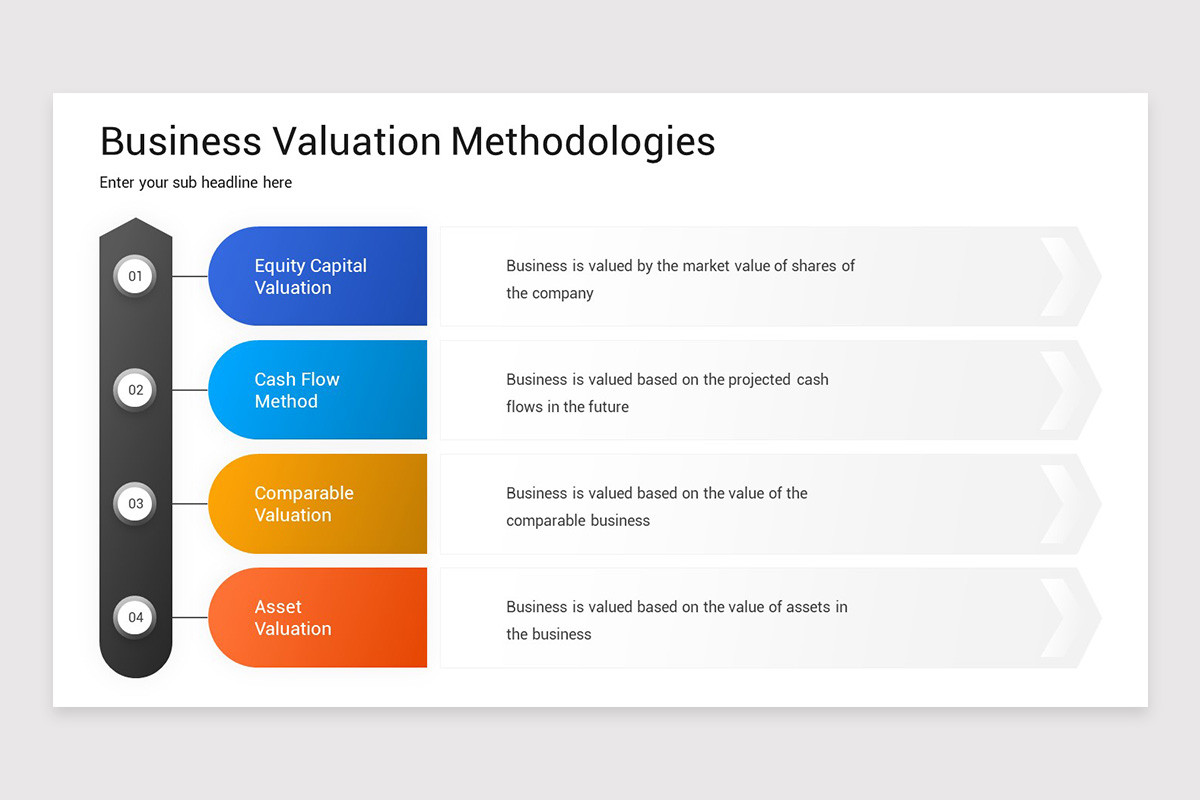1200x800 pixels.
Task: Select the text about market value of shares
Action: (x=681, y=279)
